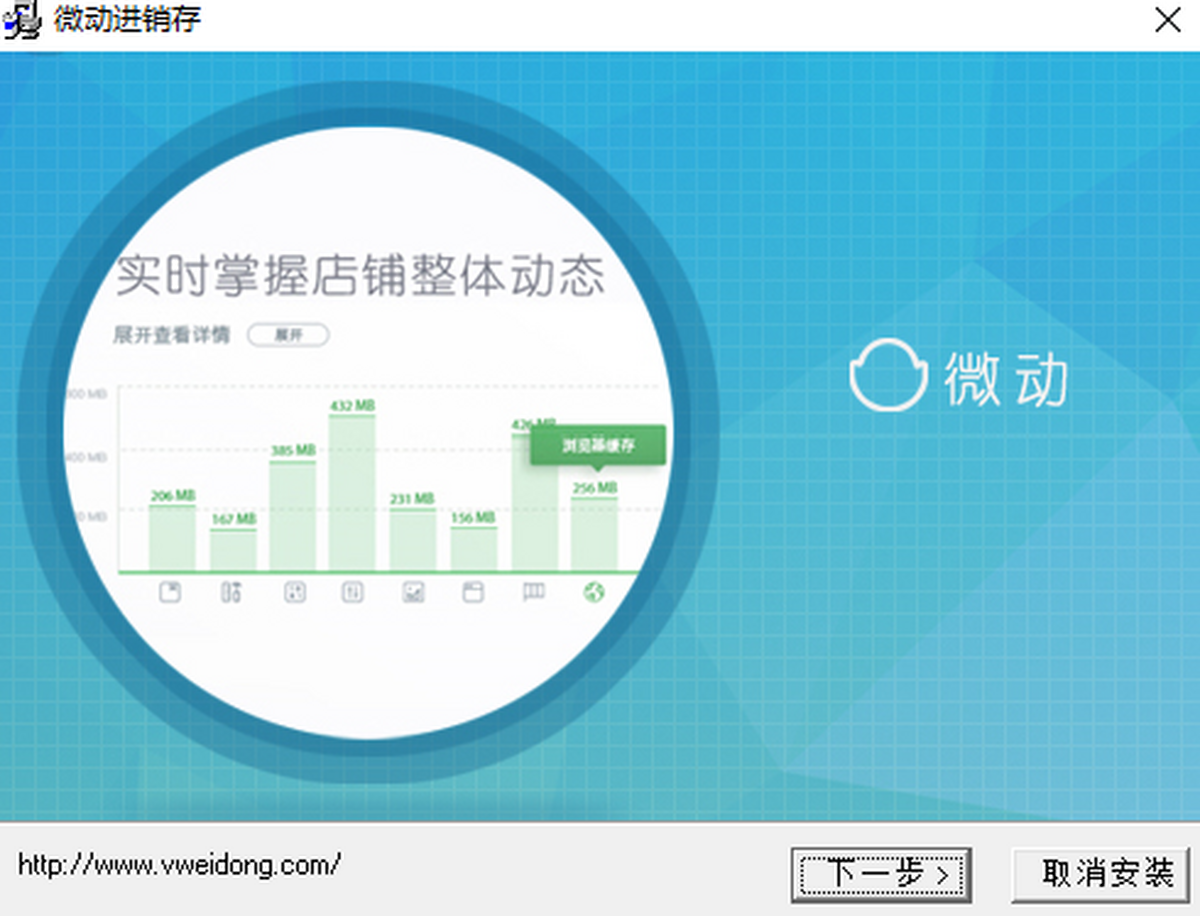Screen dimensions: 1200x916
Task: Click the icon under the 385 MB bar
Action: tap(293, 592)
